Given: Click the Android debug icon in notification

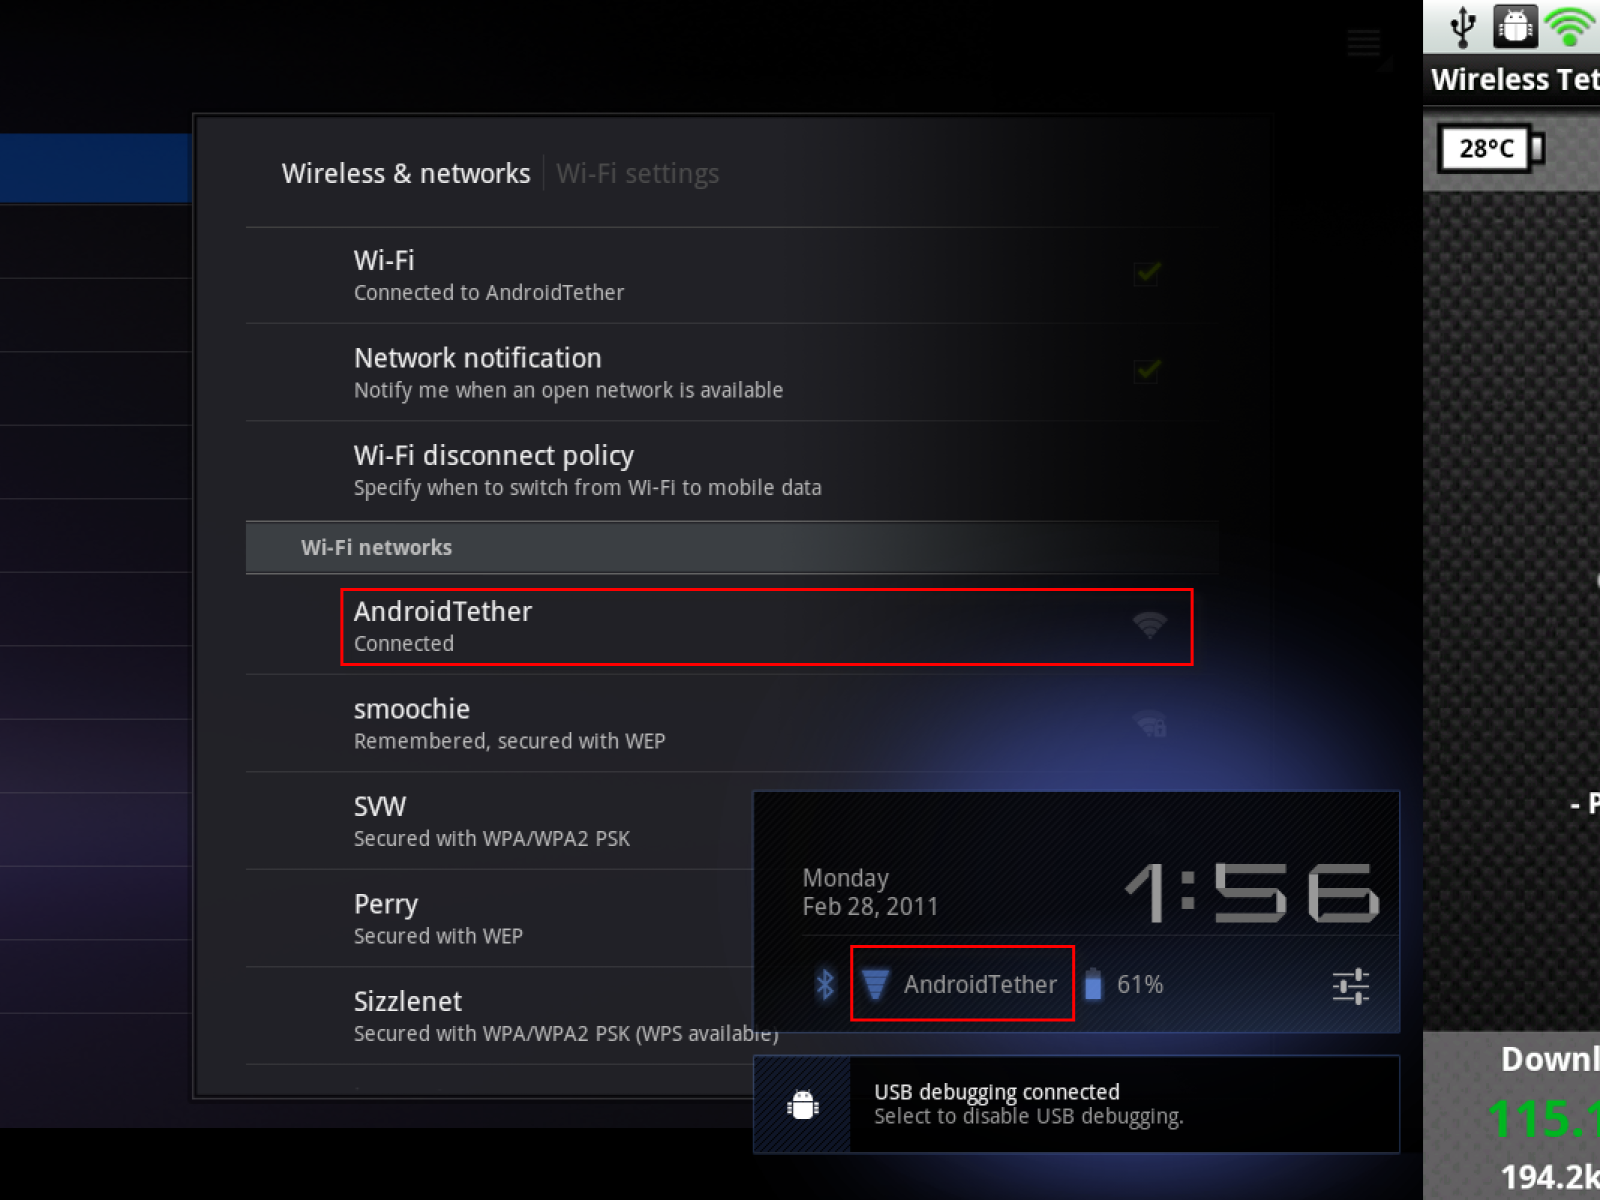Looking at the screenshot, I should pos(803,1105).
